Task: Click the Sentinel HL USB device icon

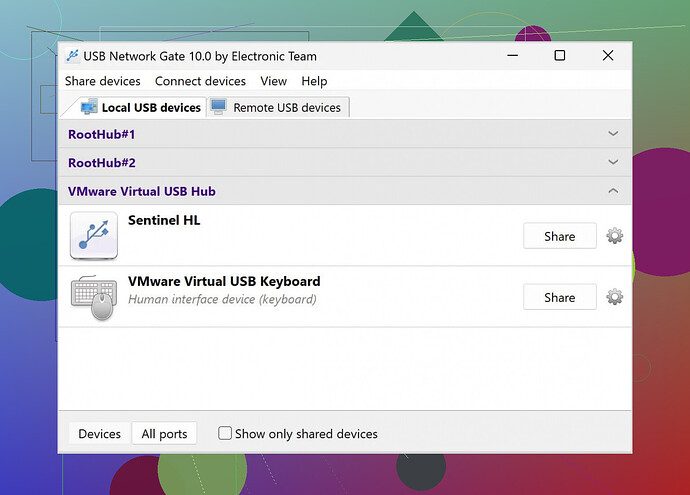Action: [94, 235]
